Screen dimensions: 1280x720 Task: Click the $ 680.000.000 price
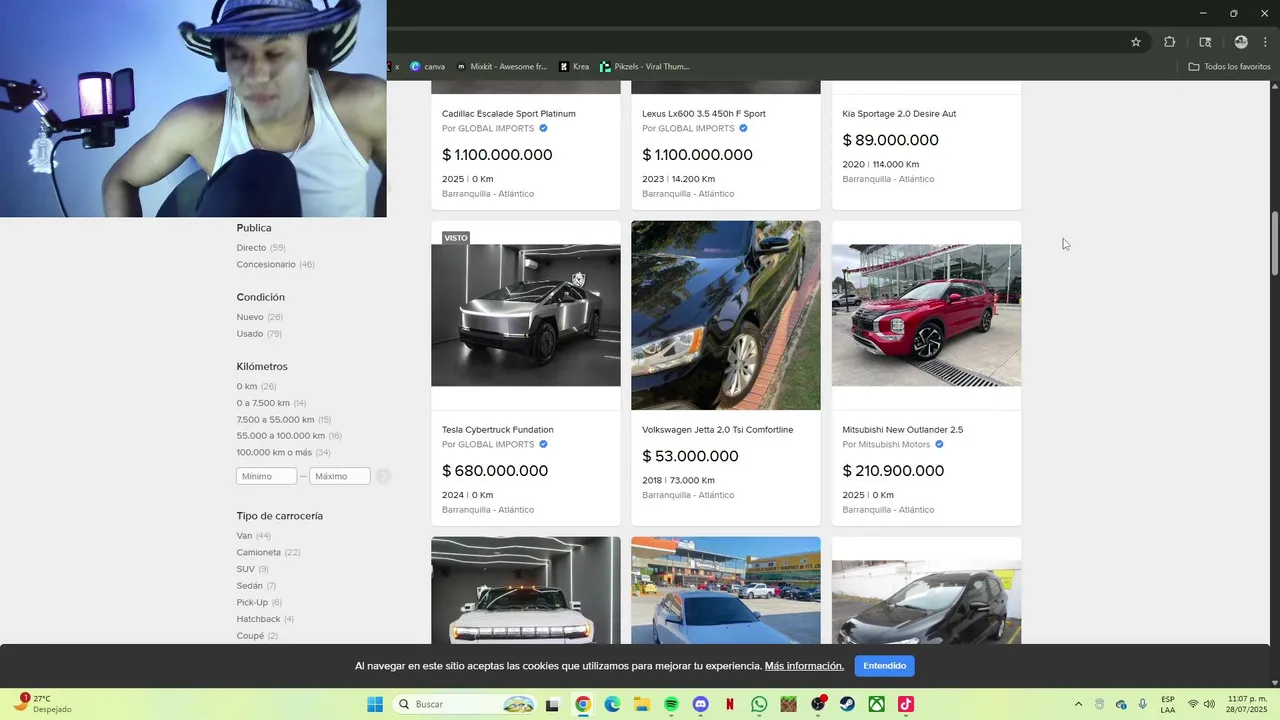pyautogui.click(x=495, y=471)
